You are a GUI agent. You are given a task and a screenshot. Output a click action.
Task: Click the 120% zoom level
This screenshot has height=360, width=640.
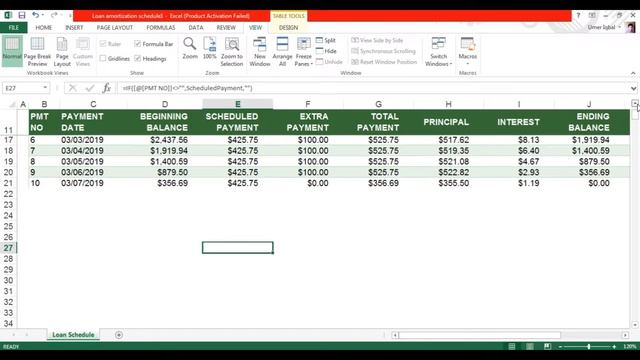(629, 347)
